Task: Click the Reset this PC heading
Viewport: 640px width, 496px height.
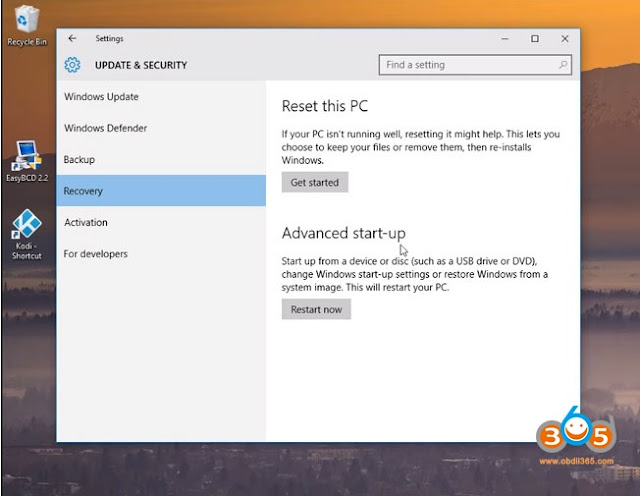Action: pyautogui.click(x=325, y=106)
